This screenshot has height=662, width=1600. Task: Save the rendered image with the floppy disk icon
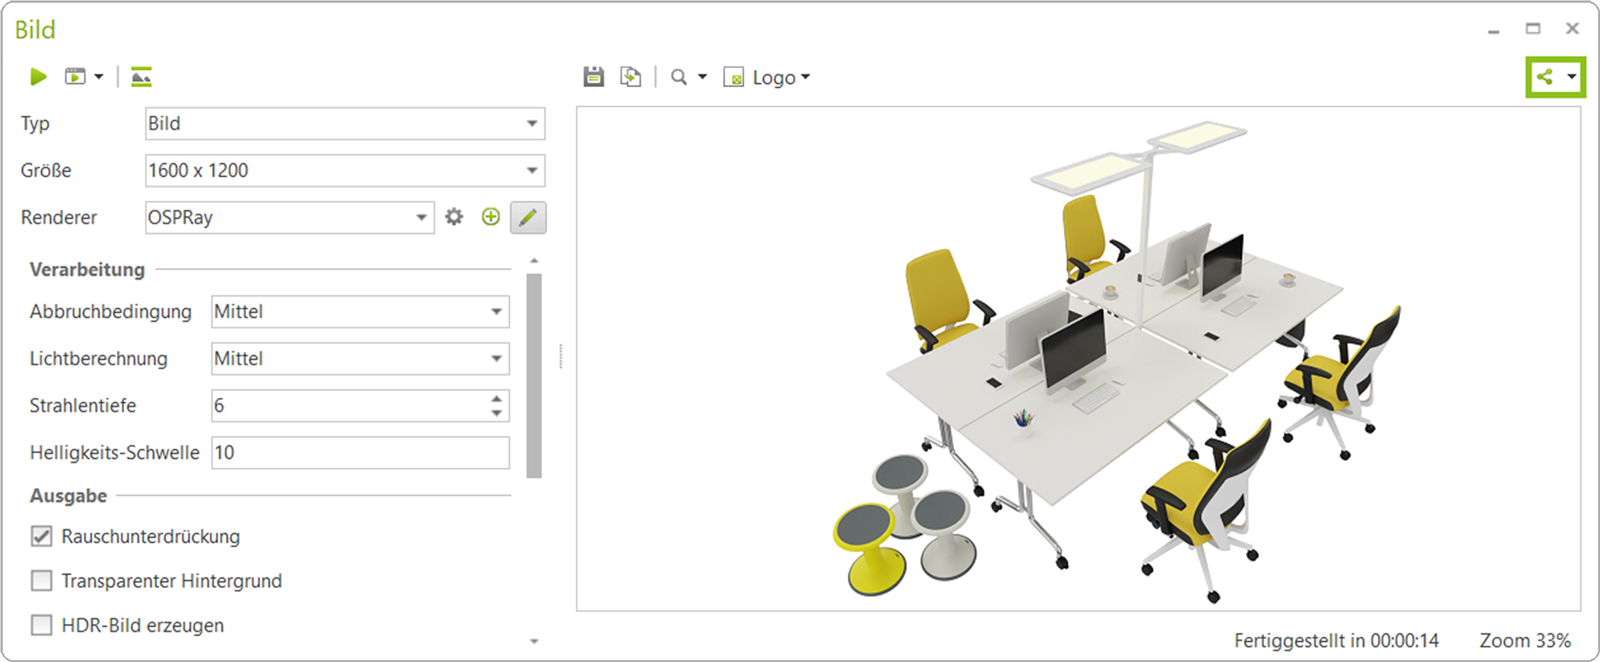(594, 77)
